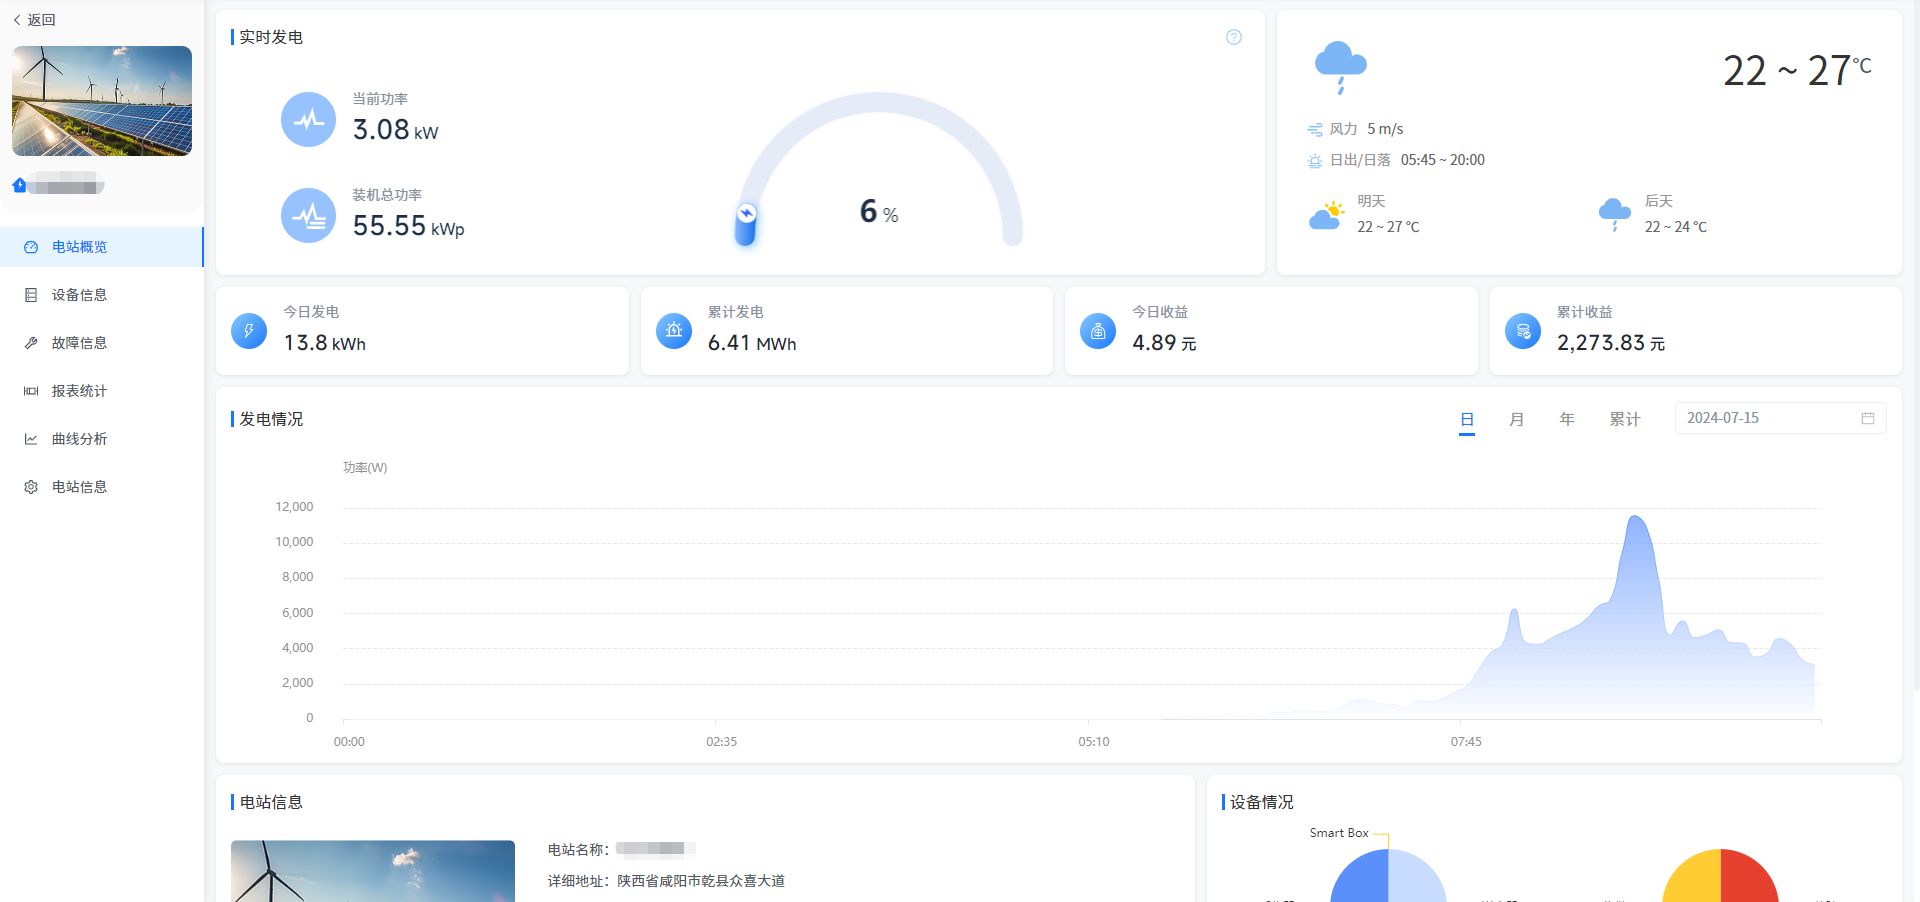
Task: Show 累计 generation tab
Action: [1624, 420]
